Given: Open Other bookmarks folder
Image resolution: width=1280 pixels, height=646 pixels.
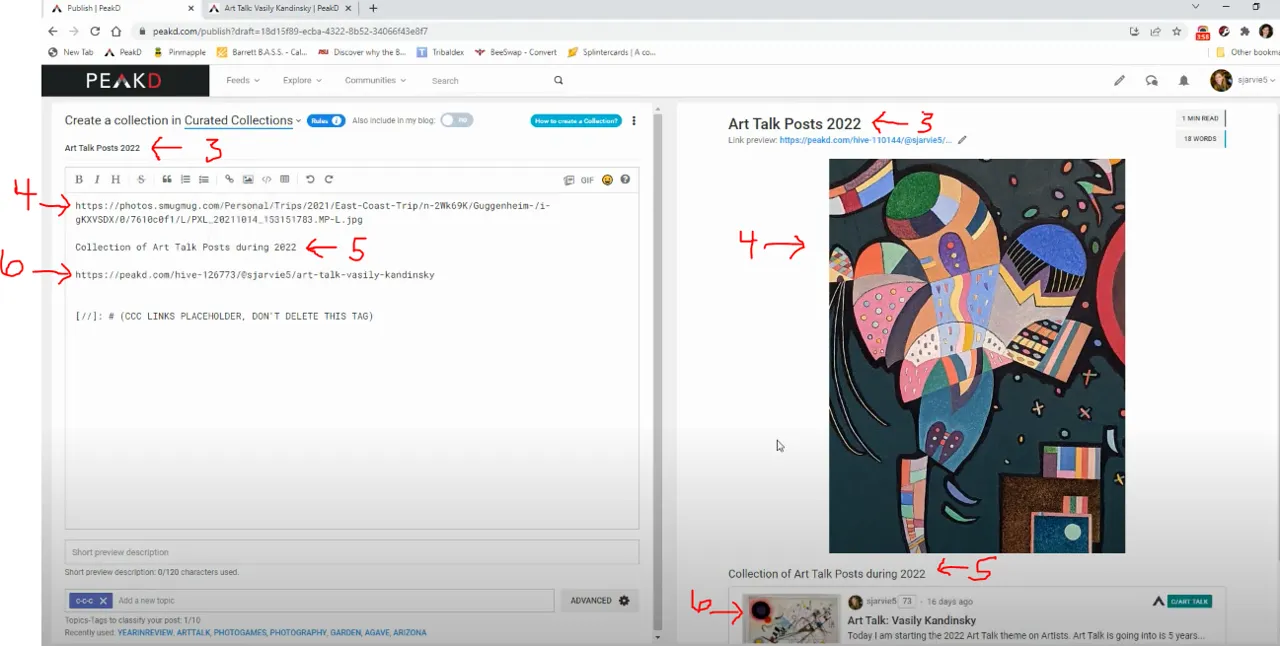Looking at the screenshot, I should [1247, 52].
